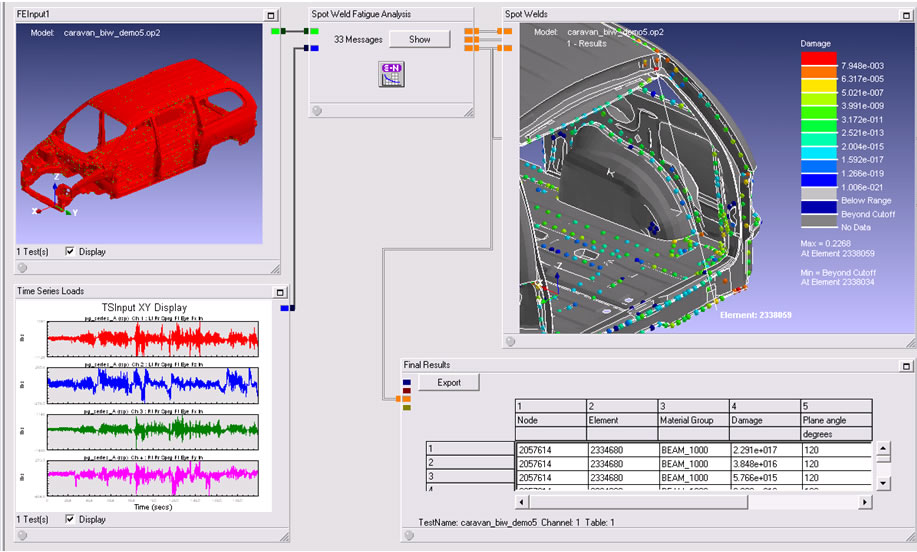
Task: Select row 2 header in results table
Action: [x=470, y=462]
